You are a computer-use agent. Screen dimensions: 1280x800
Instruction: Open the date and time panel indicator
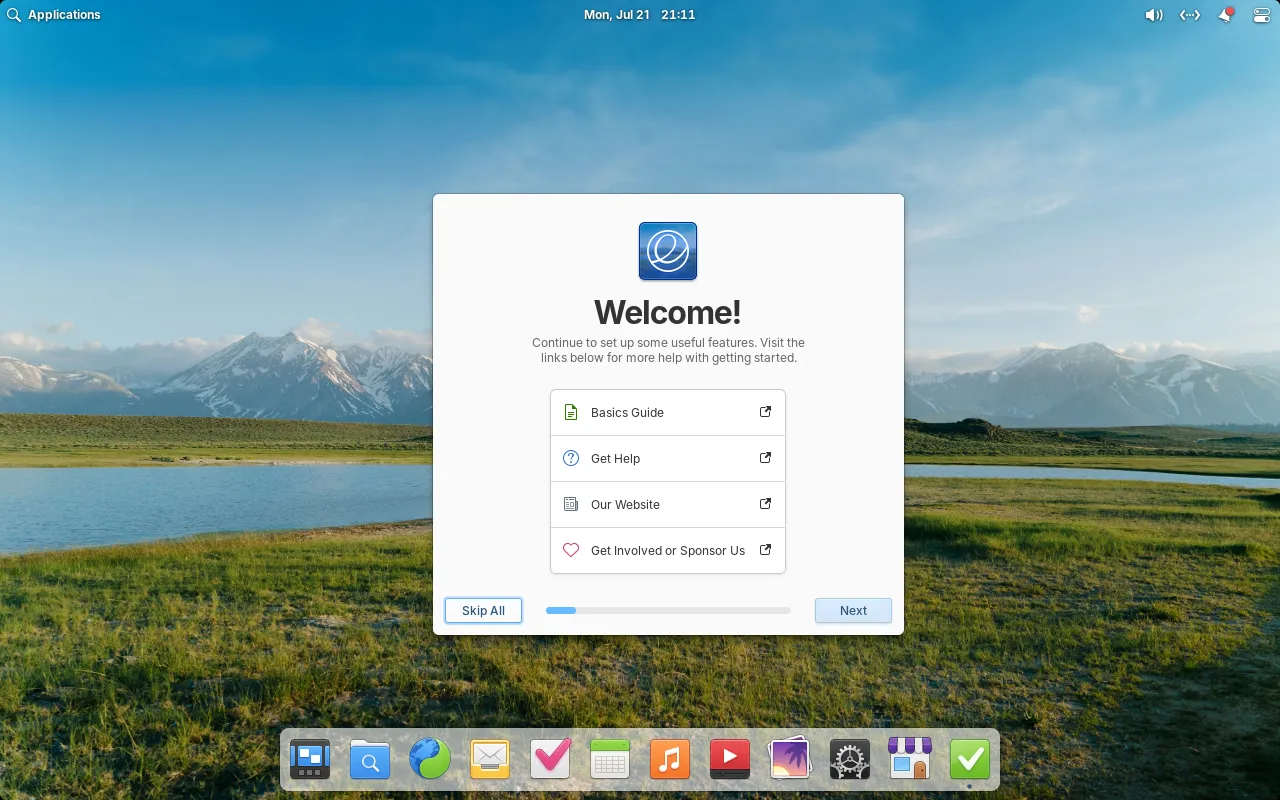(639, 15)
